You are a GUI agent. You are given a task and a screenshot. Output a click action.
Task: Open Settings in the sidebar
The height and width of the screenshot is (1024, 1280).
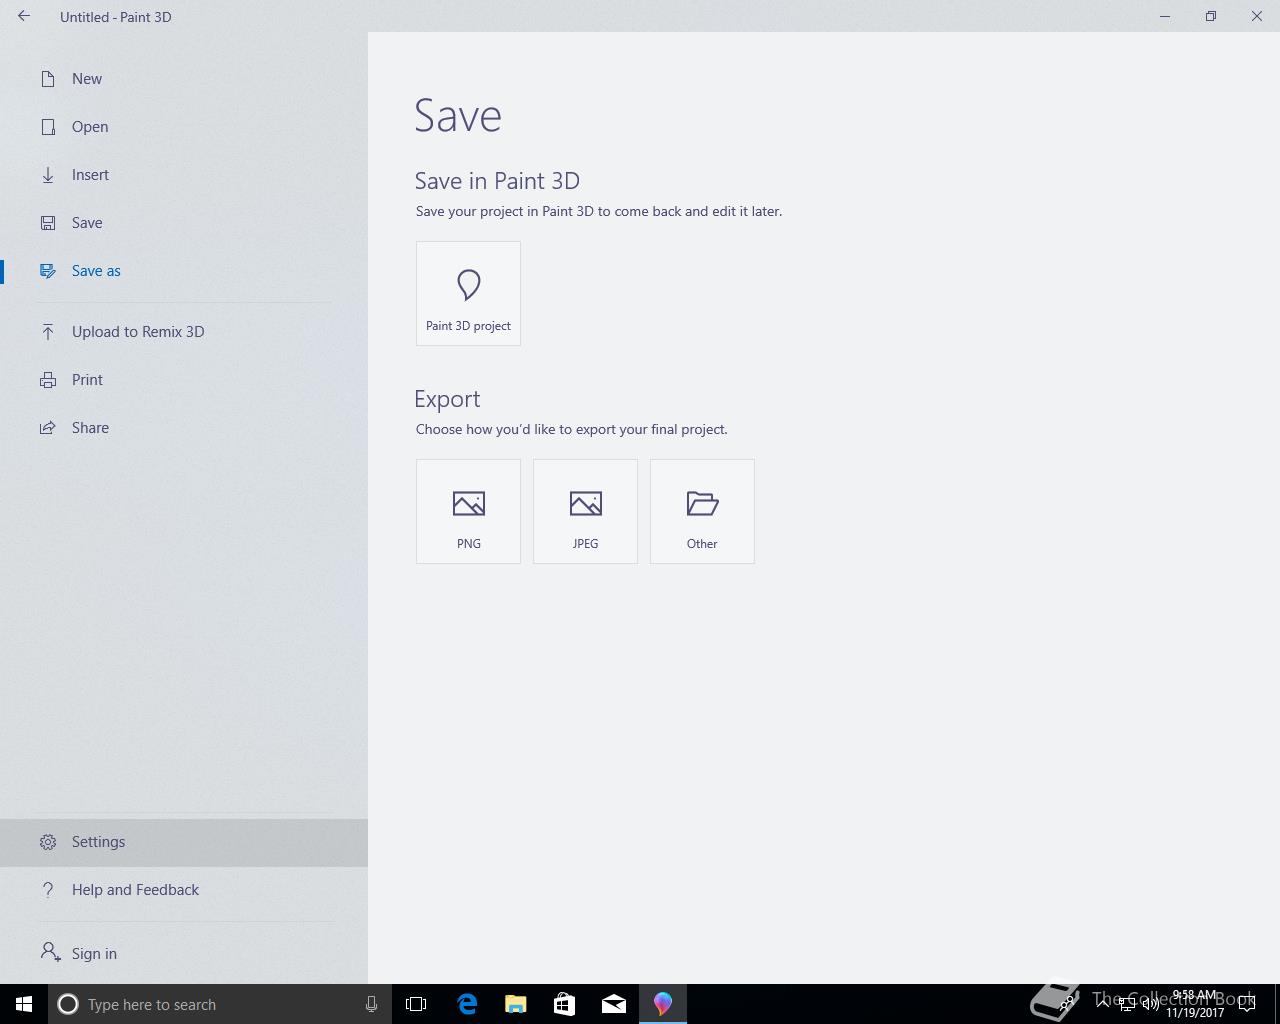tap(184, 842)
